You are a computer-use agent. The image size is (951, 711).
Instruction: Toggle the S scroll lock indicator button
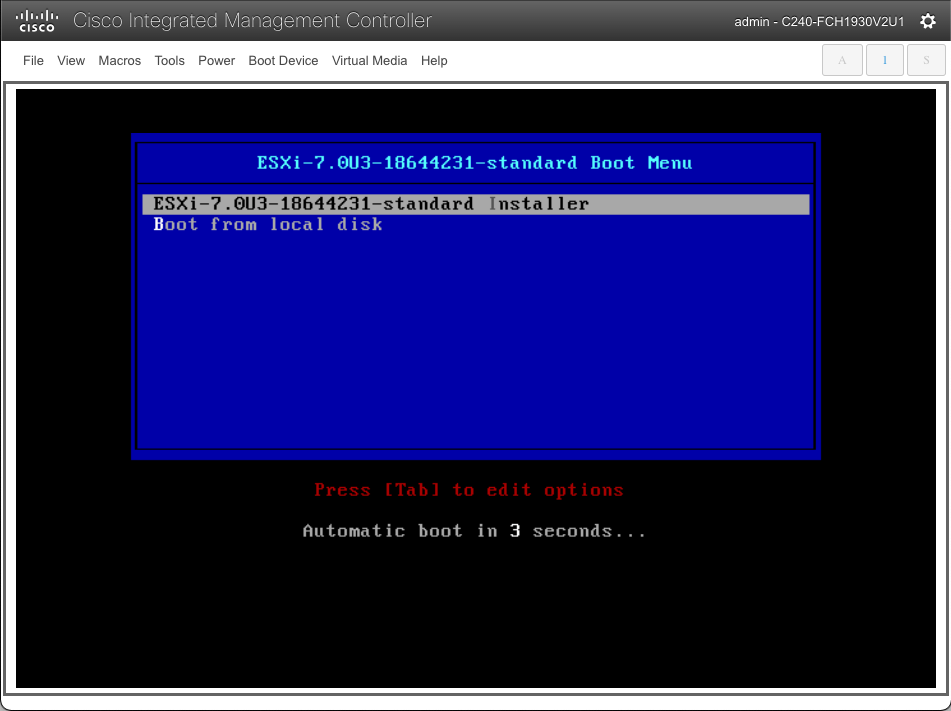(926, 60)
